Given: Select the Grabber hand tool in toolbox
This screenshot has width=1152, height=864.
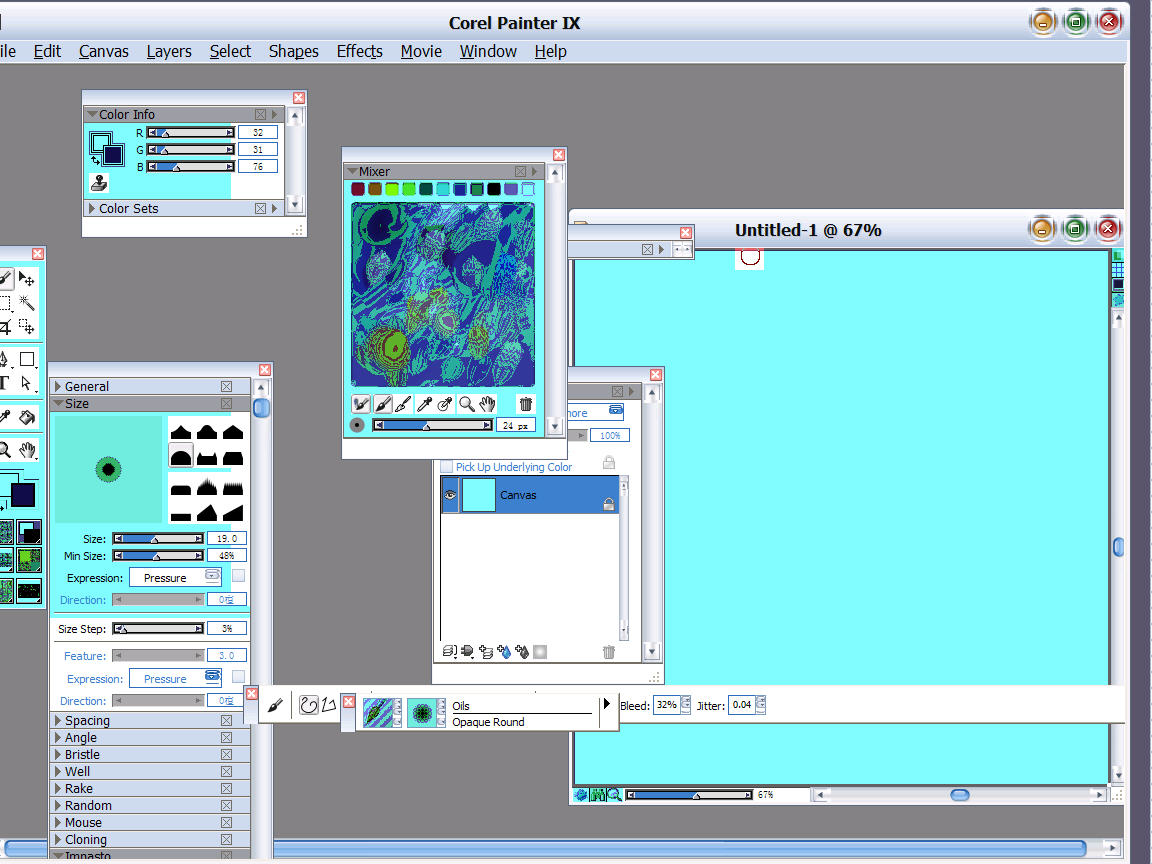Looking at the screenshot, I should click(x=26, y=450).
